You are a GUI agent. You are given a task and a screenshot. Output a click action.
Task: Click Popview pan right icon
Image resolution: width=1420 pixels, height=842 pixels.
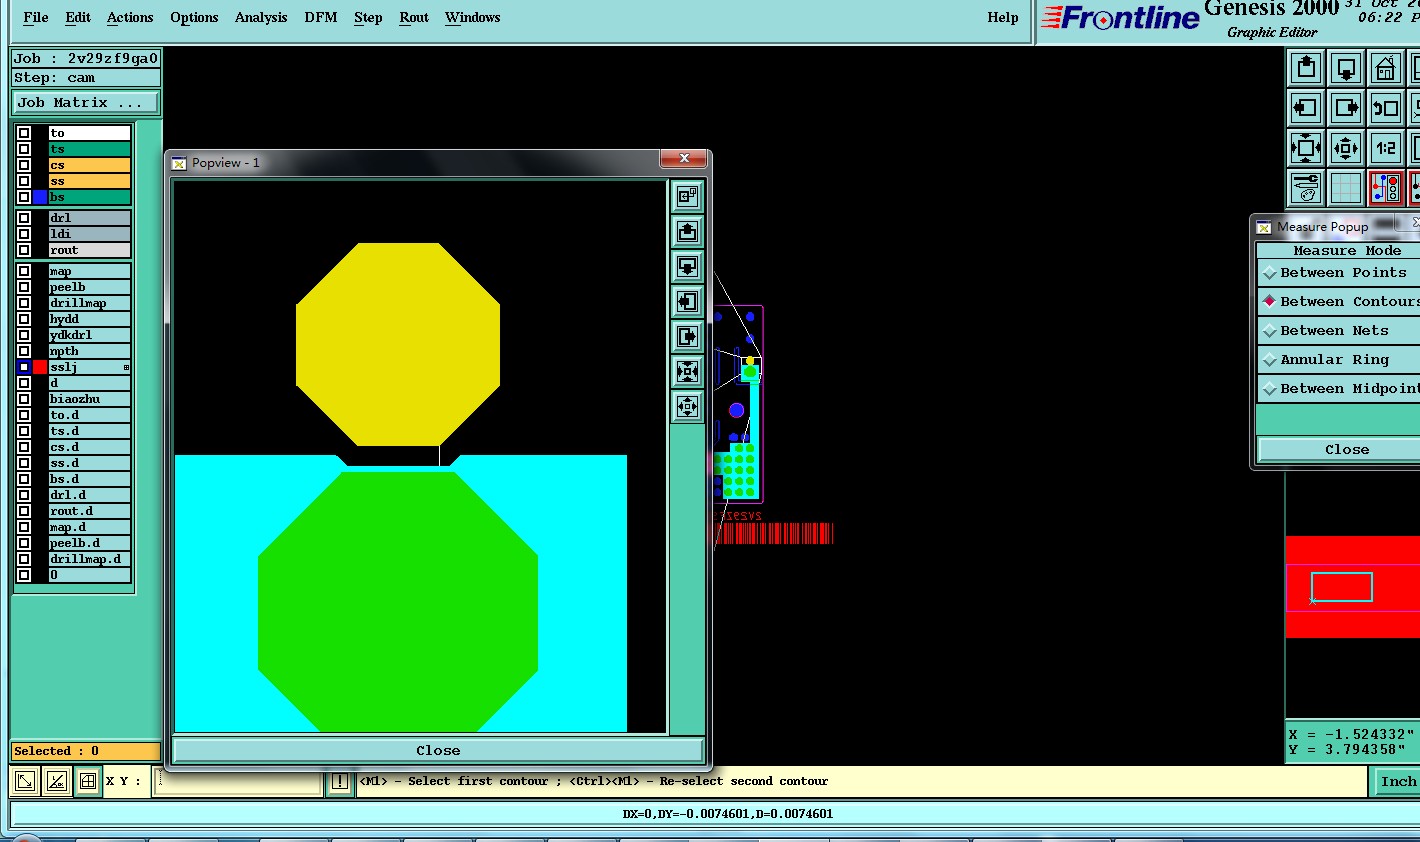[x=687, y=336]
